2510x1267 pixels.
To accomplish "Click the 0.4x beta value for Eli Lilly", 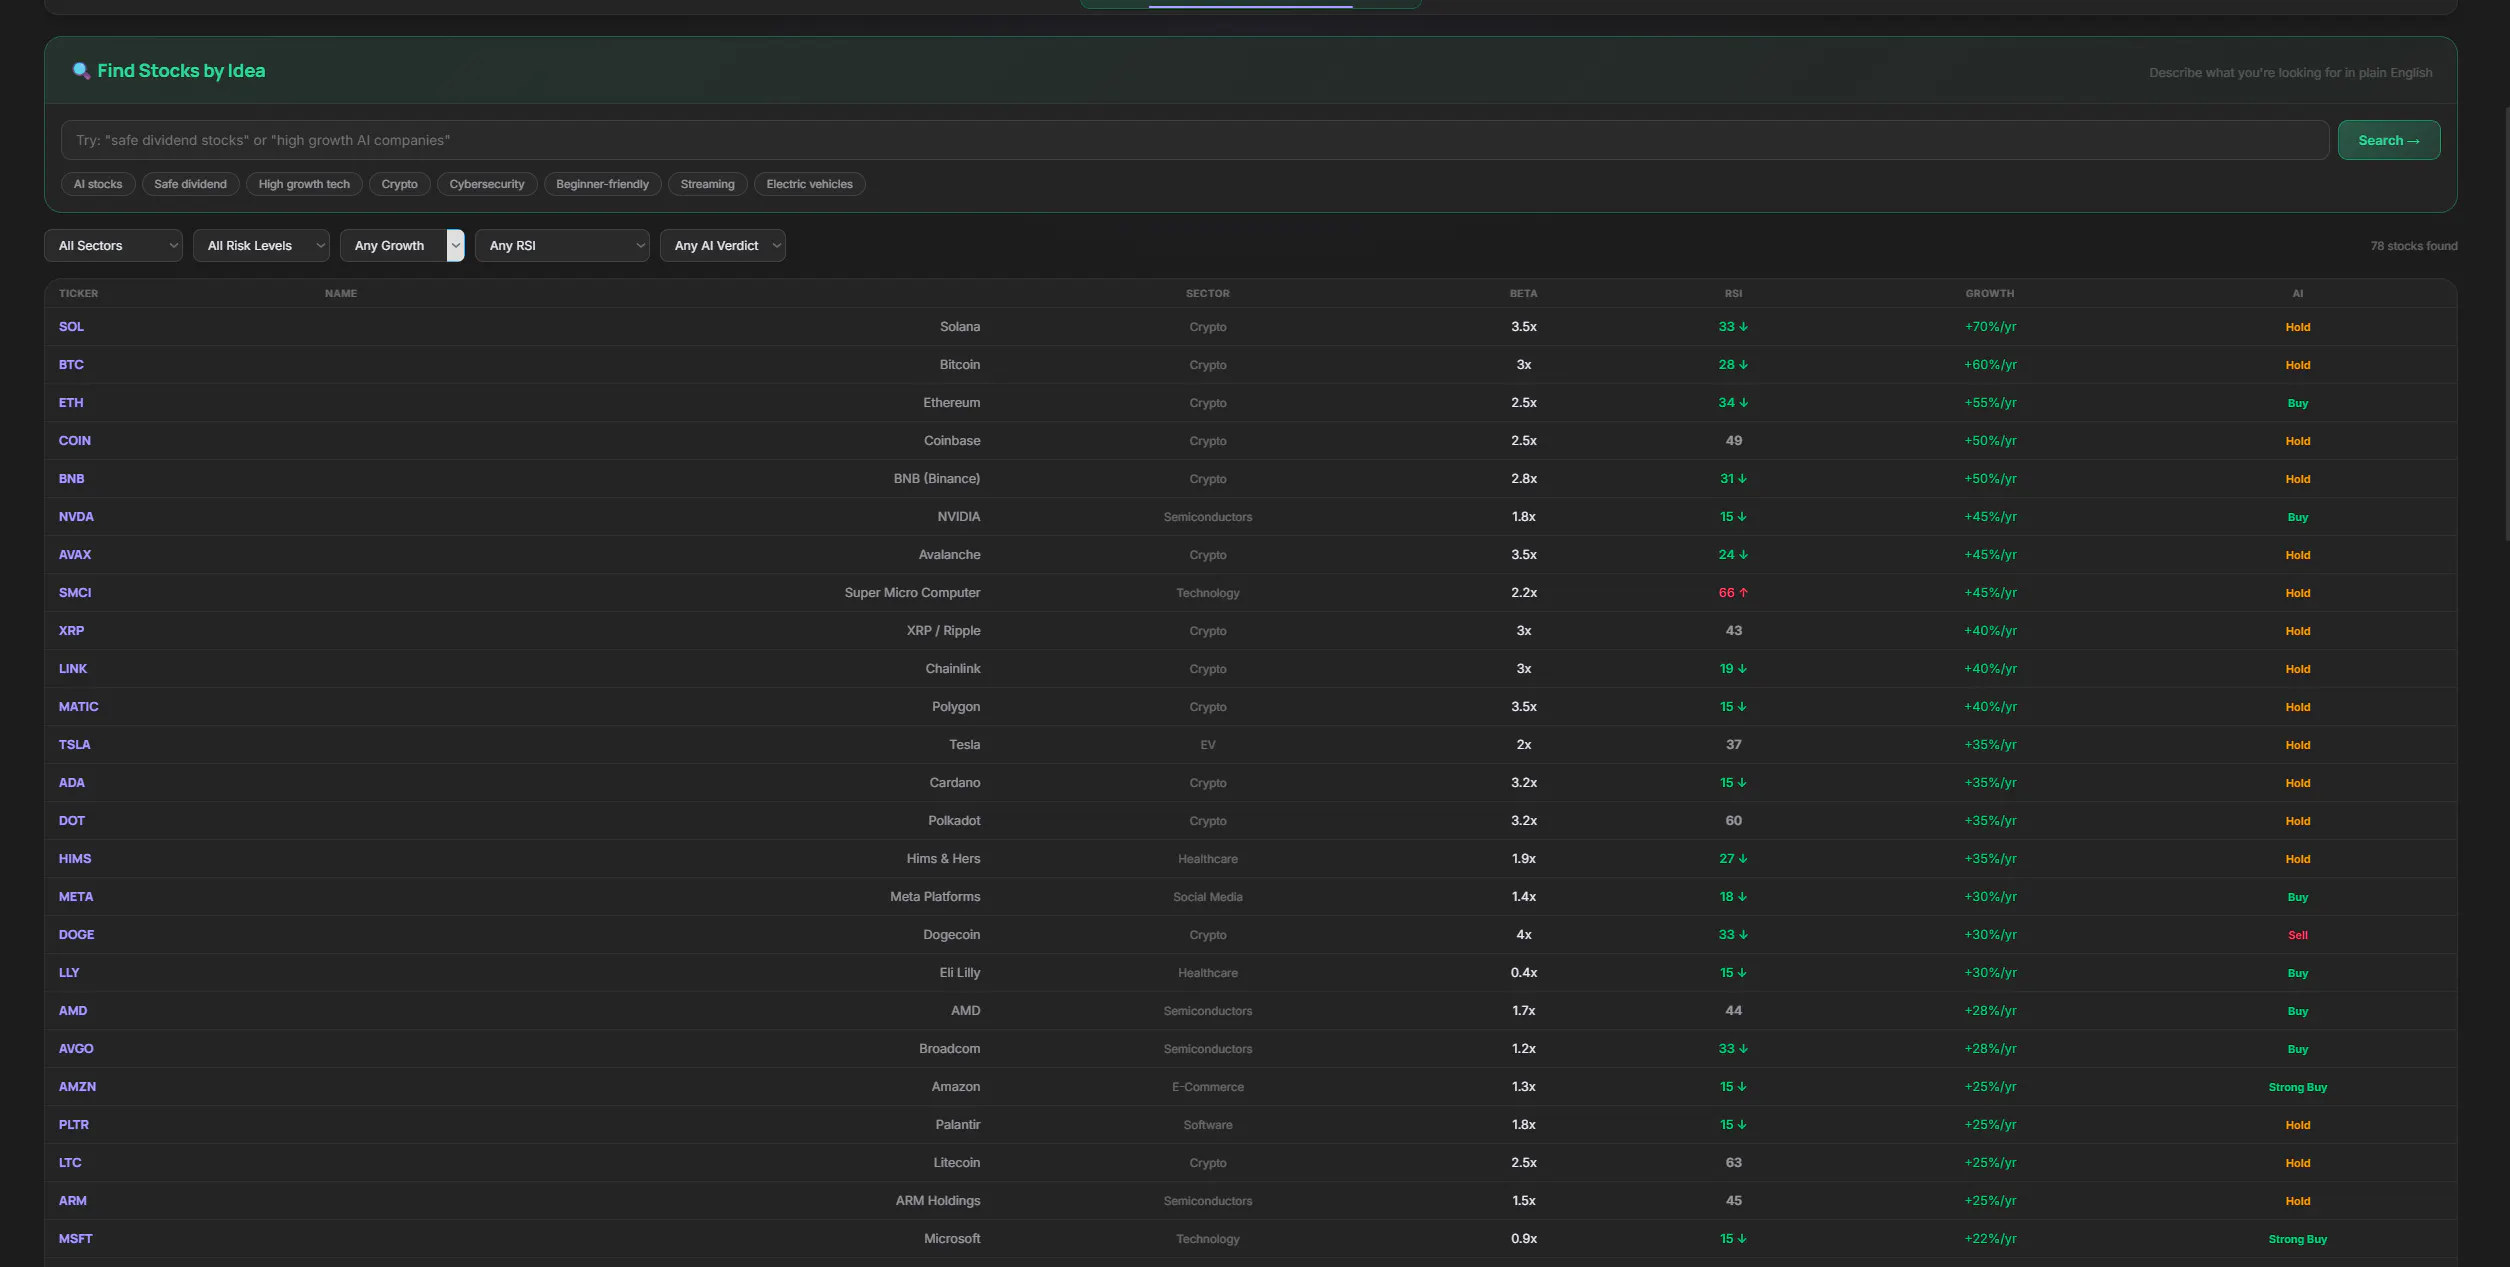I will (x=1524, y=973).
